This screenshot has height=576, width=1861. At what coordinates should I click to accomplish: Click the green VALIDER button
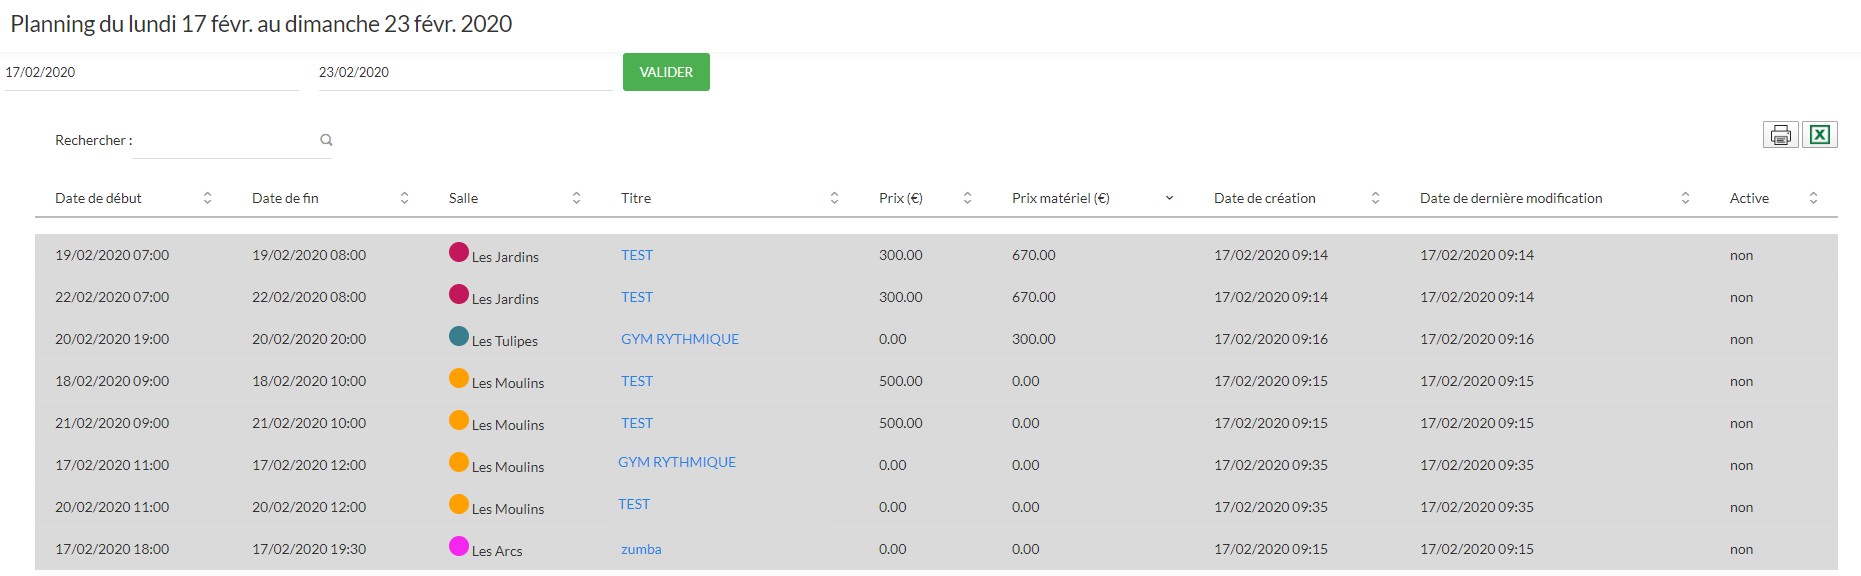point(666,72)
